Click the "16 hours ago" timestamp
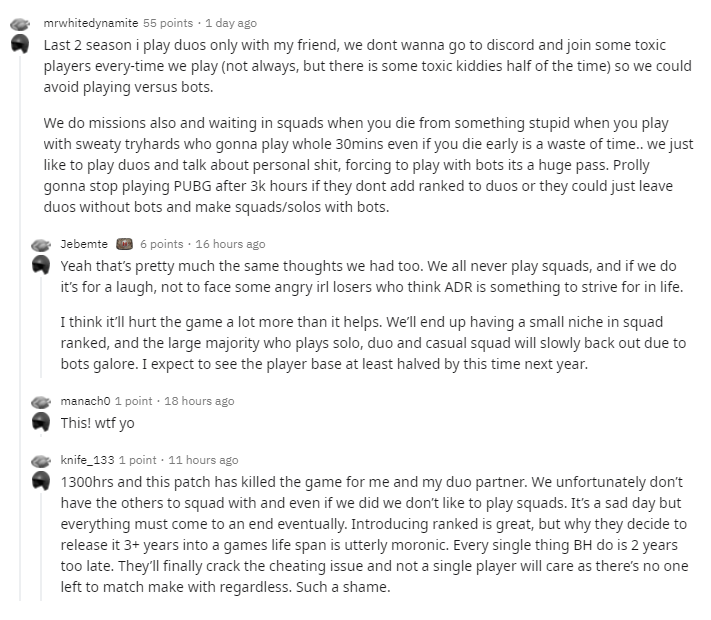711x620 pixels. (231, 244)
